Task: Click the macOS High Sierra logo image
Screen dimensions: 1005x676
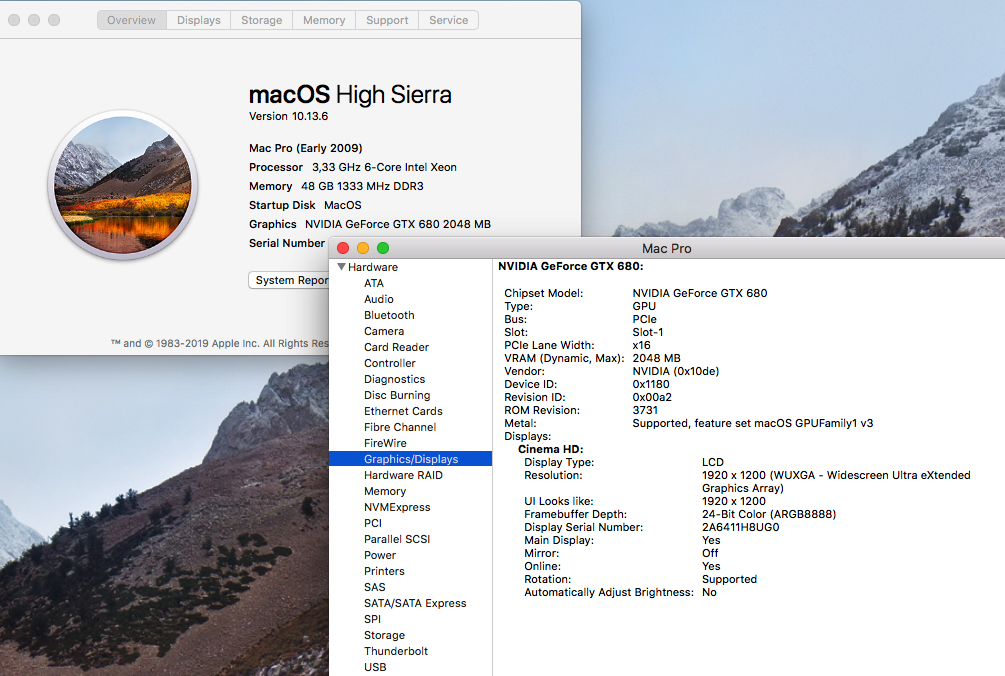Action: [x=122, y=185]
